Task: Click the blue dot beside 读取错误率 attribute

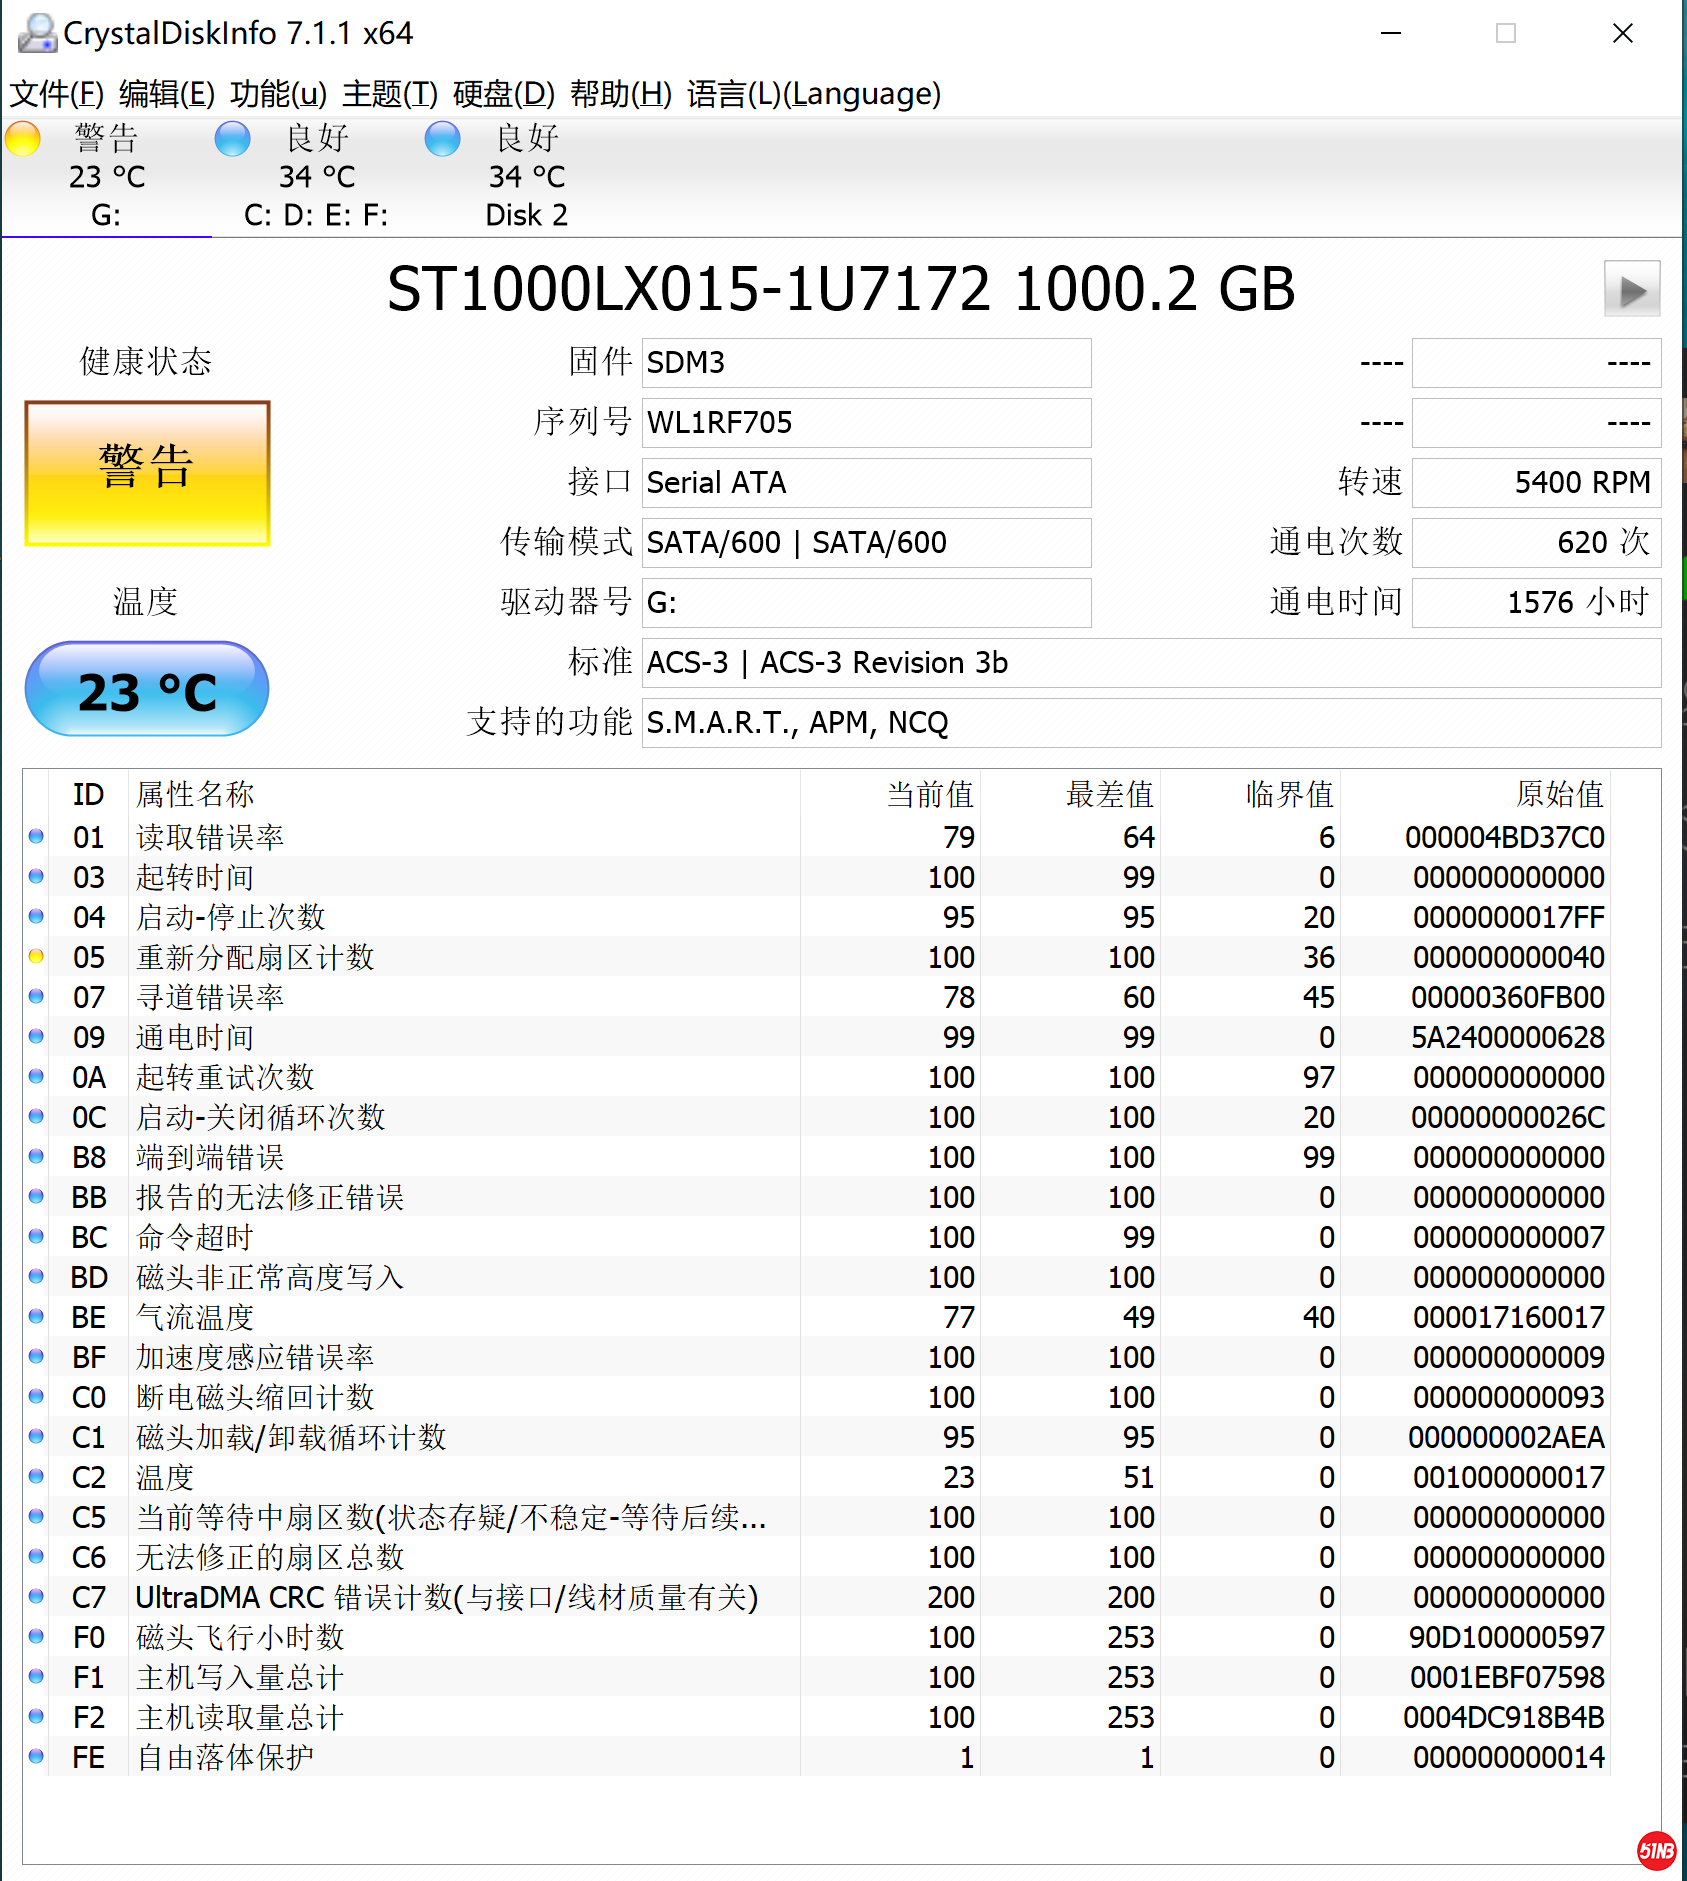Action: (36, 837)
